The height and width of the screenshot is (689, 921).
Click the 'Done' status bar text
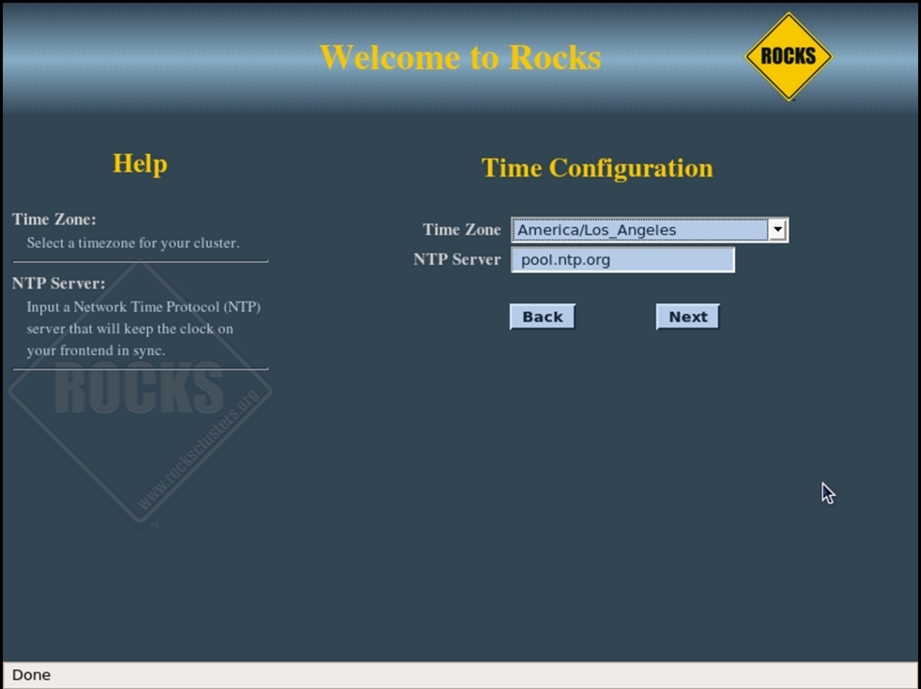pyautogui.click(x=31, y=675)
